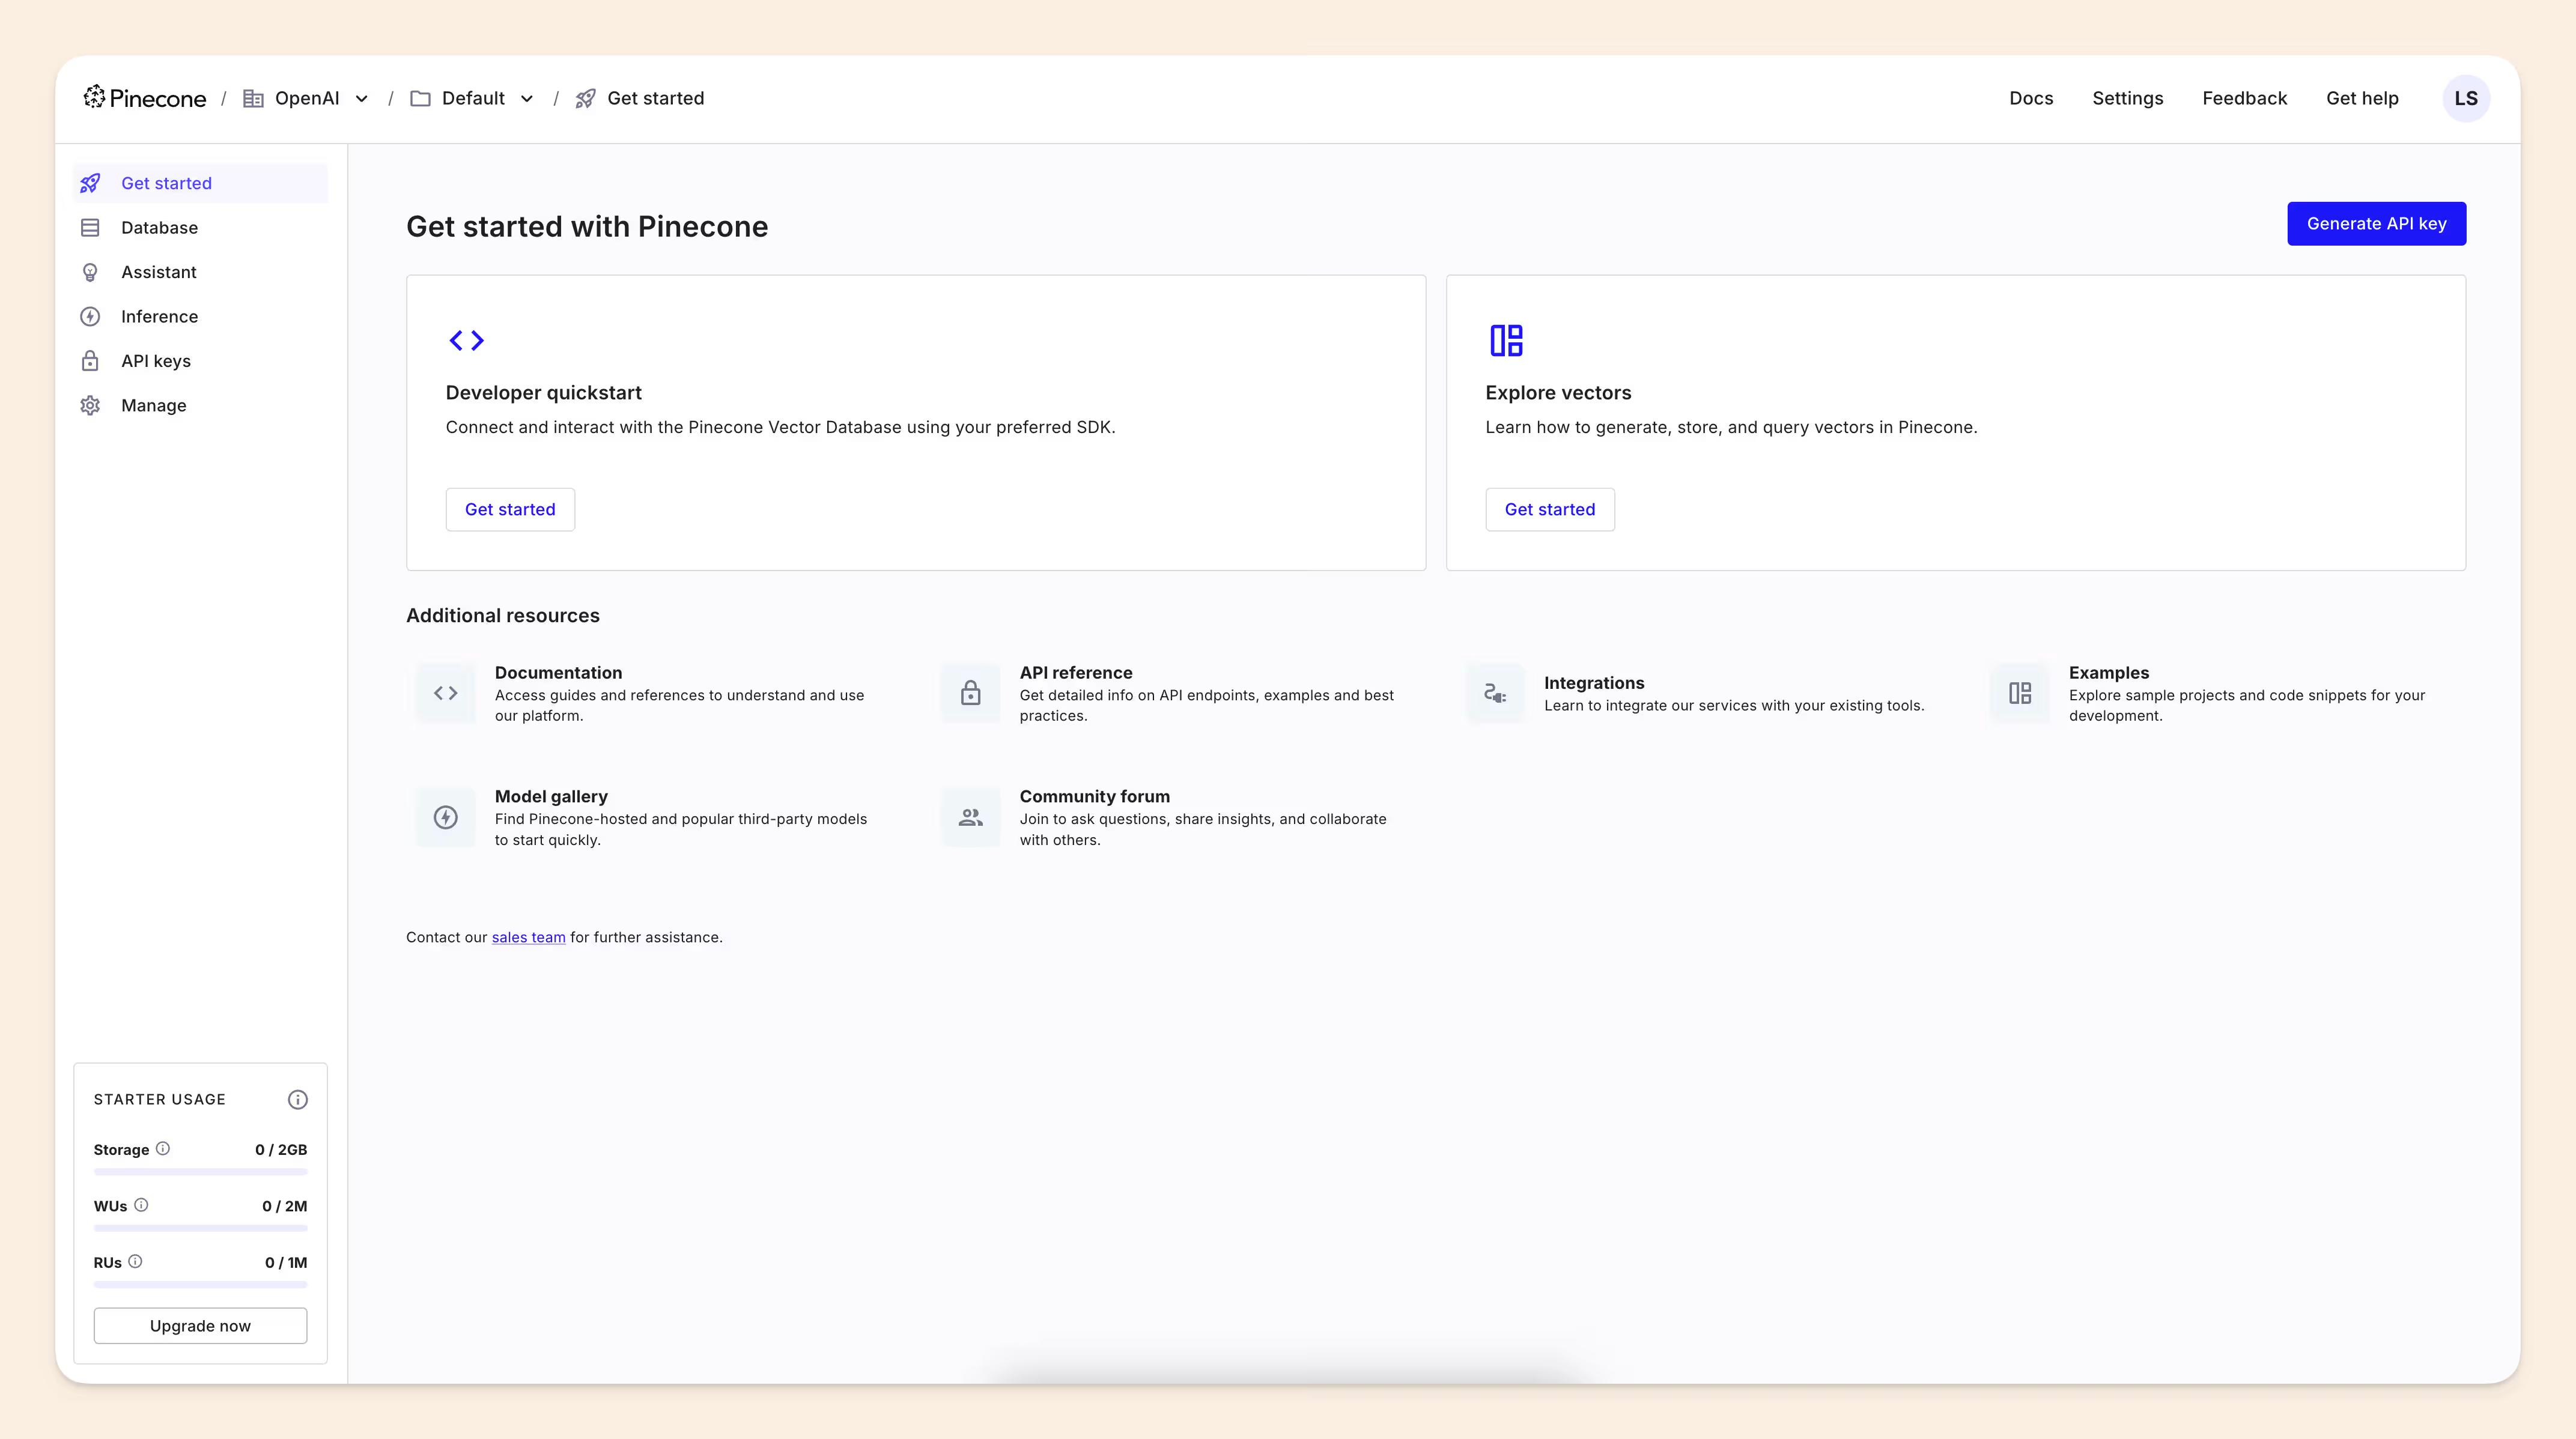Click the RUs usage progress bar

pyautogui.click(x=200, y=1284)
